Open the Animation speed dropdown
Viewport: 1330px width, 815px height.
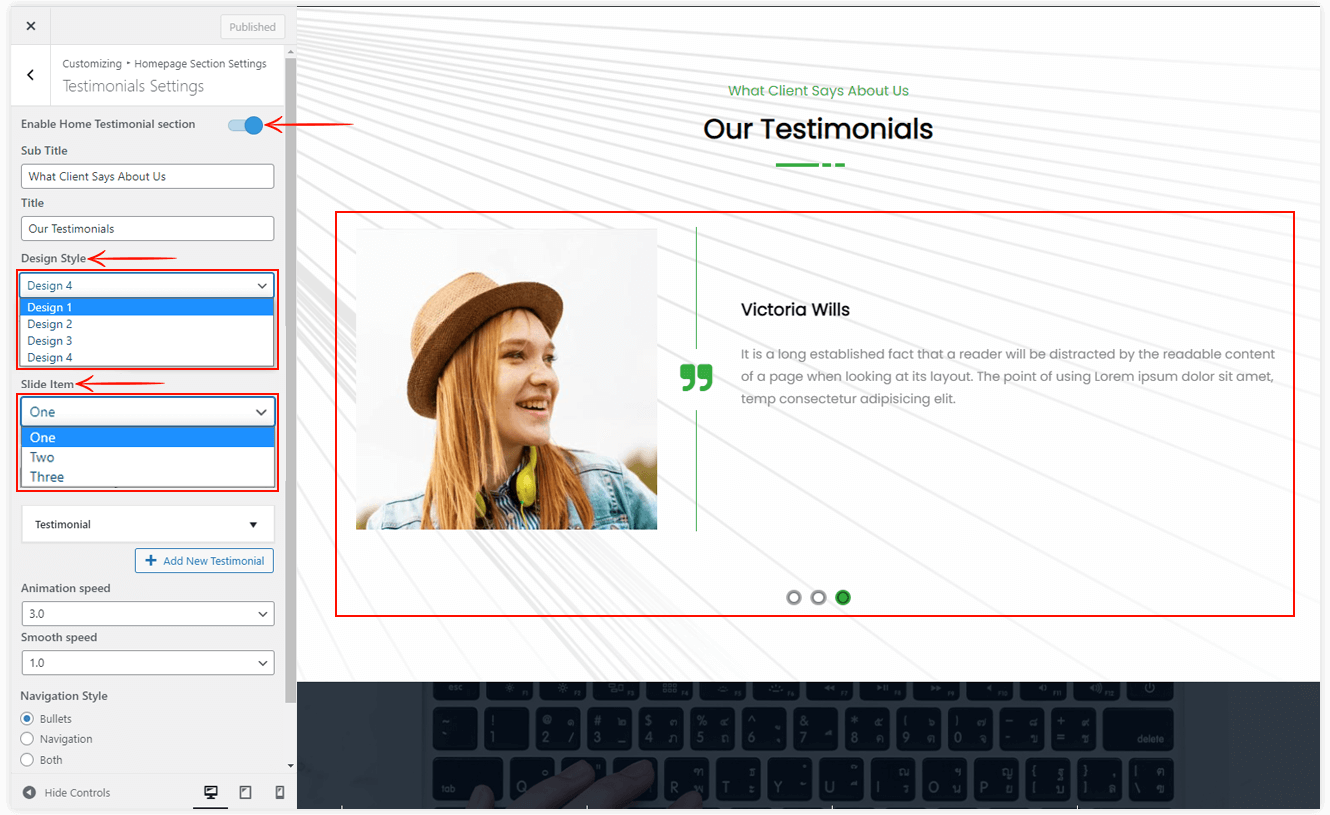pyautogui.click(x=147, y=614)
